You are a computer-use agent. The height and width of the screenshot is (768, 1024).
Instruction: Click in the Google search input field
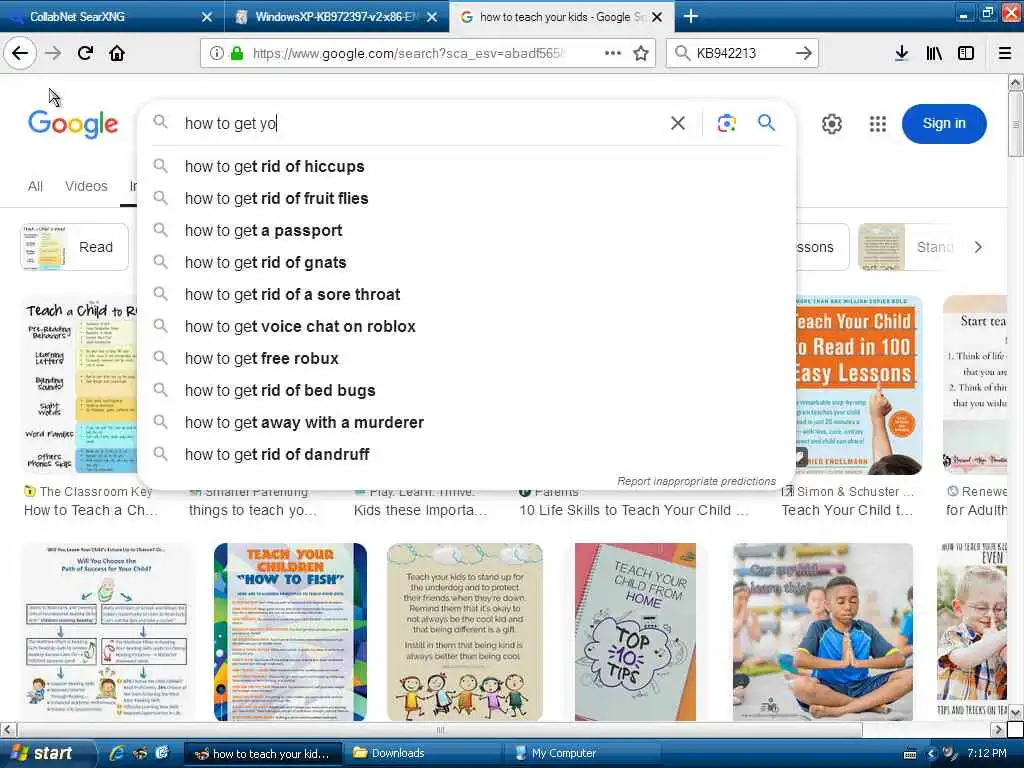[x=421, y=123]
